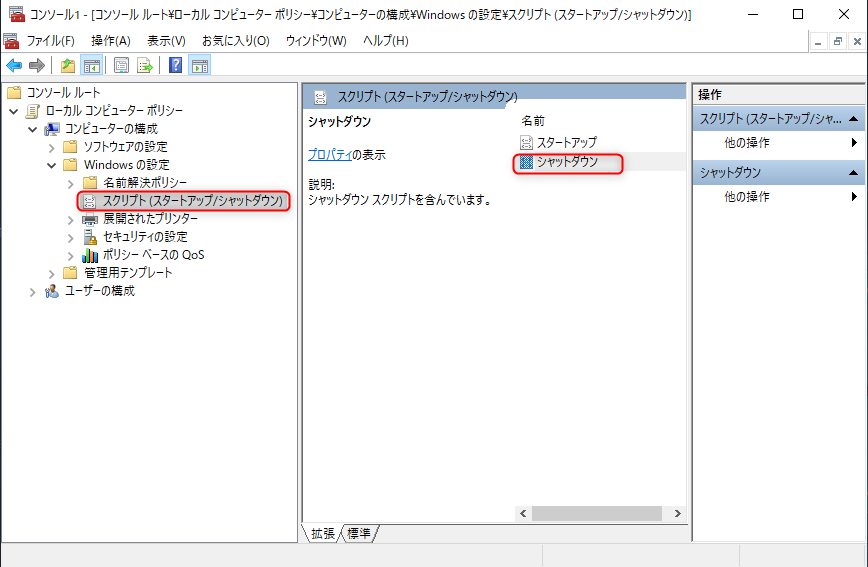Click the 名前 column header
Viewport: 868px width, 567px height.
(x=533, y=121)
